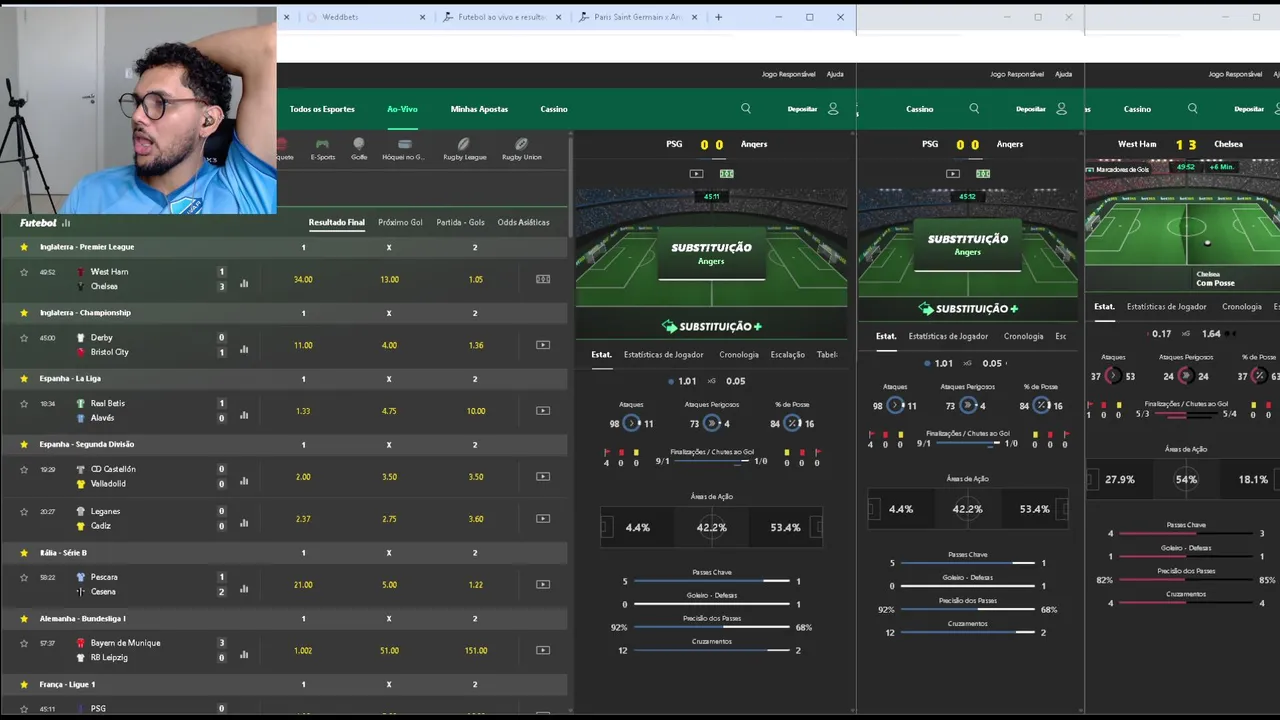Viewport: 1280px width, 720px height.
Task: Open Estatísticas de Jogador tab in first PSG window
Action: tap(664, 354)
